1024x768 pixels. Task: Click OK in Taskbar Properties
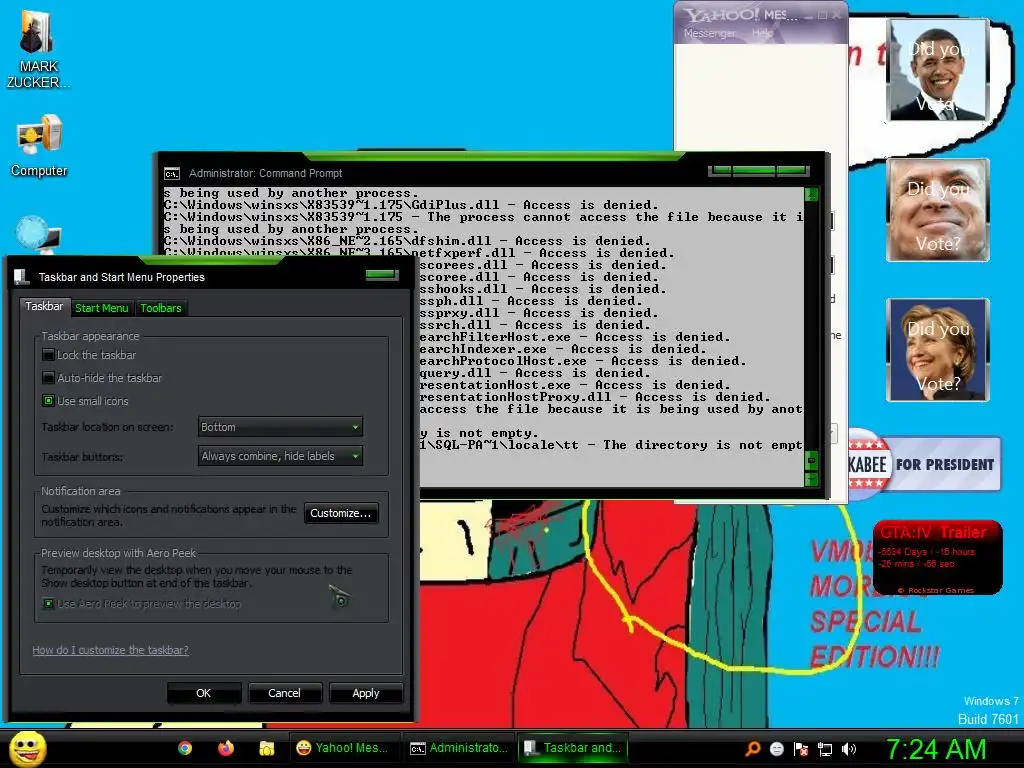204,694
